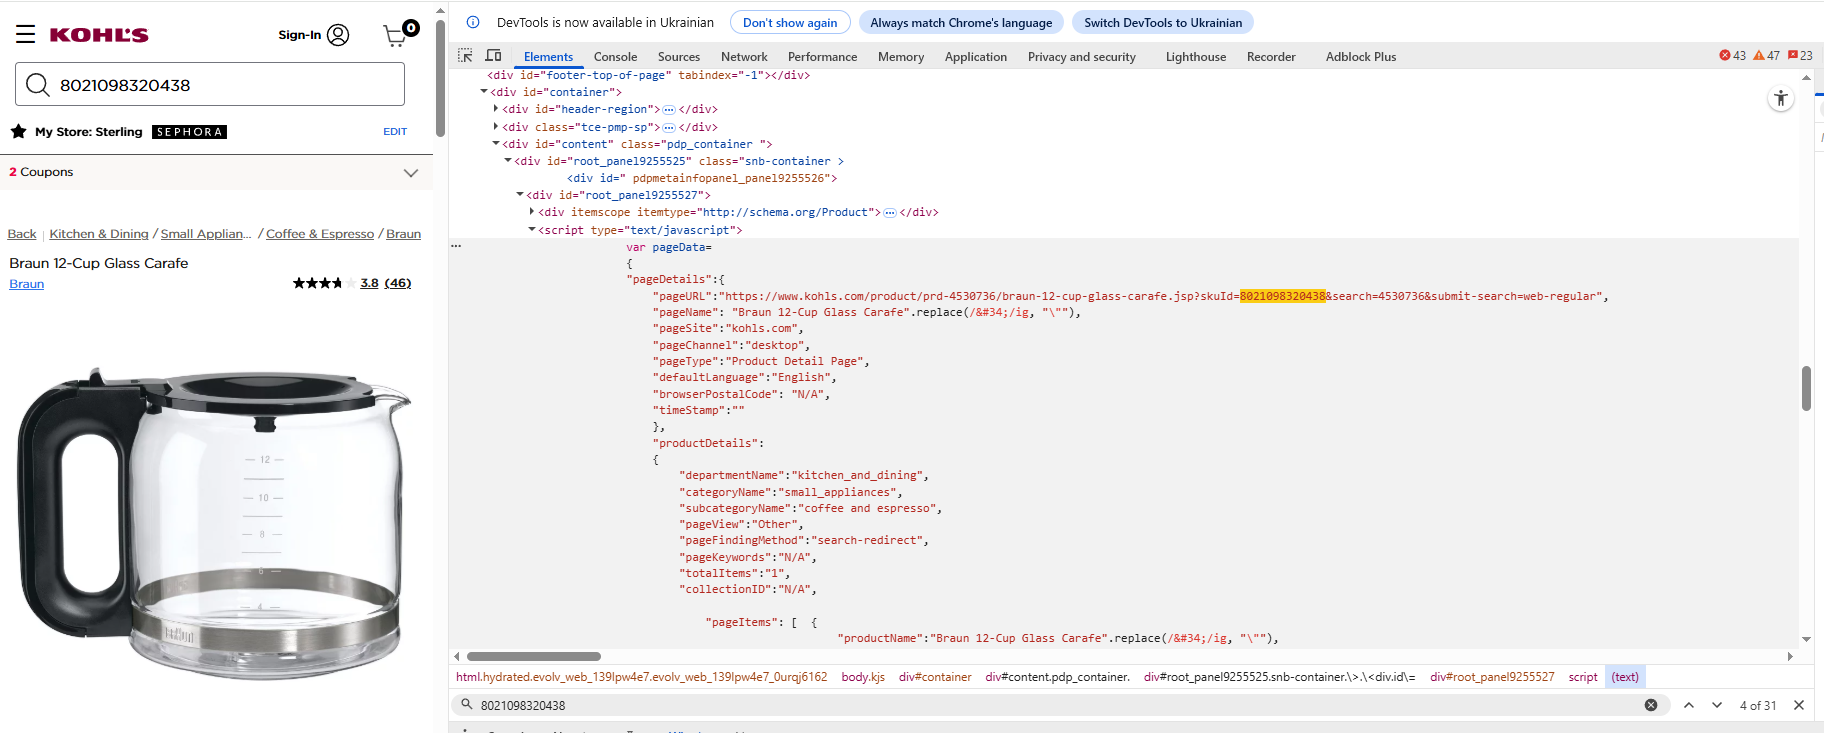The height and width of the screenshot is (733, 1824).
Task: Click the search magnifier icon in Kohl's search box
Action: pyautogui.click(x=38, y=85)
